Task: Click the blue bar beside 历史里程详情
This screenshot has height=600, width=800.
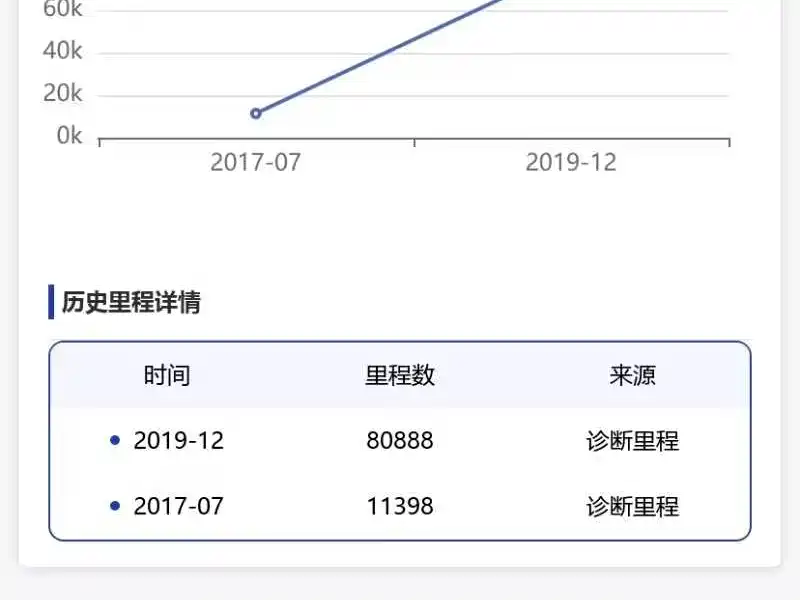Action: pyautogui.click(x=51, y=302)
